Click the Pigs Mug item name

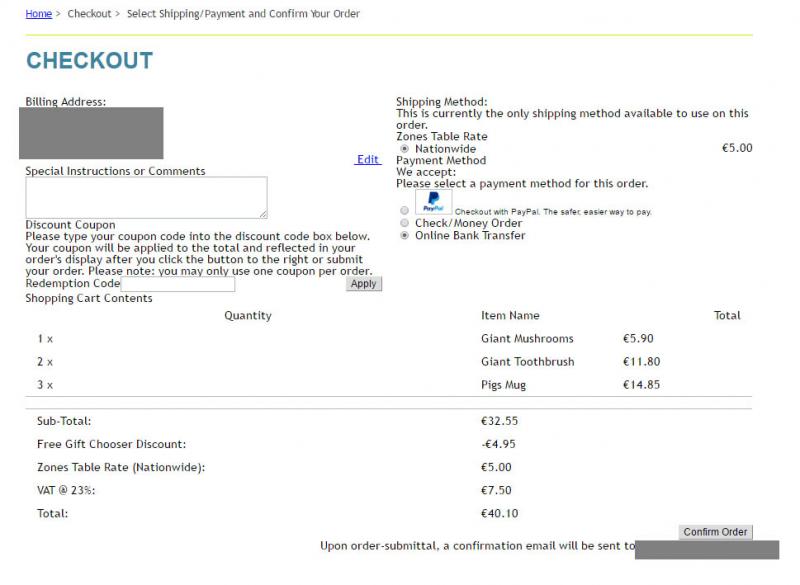click(503, 385)
